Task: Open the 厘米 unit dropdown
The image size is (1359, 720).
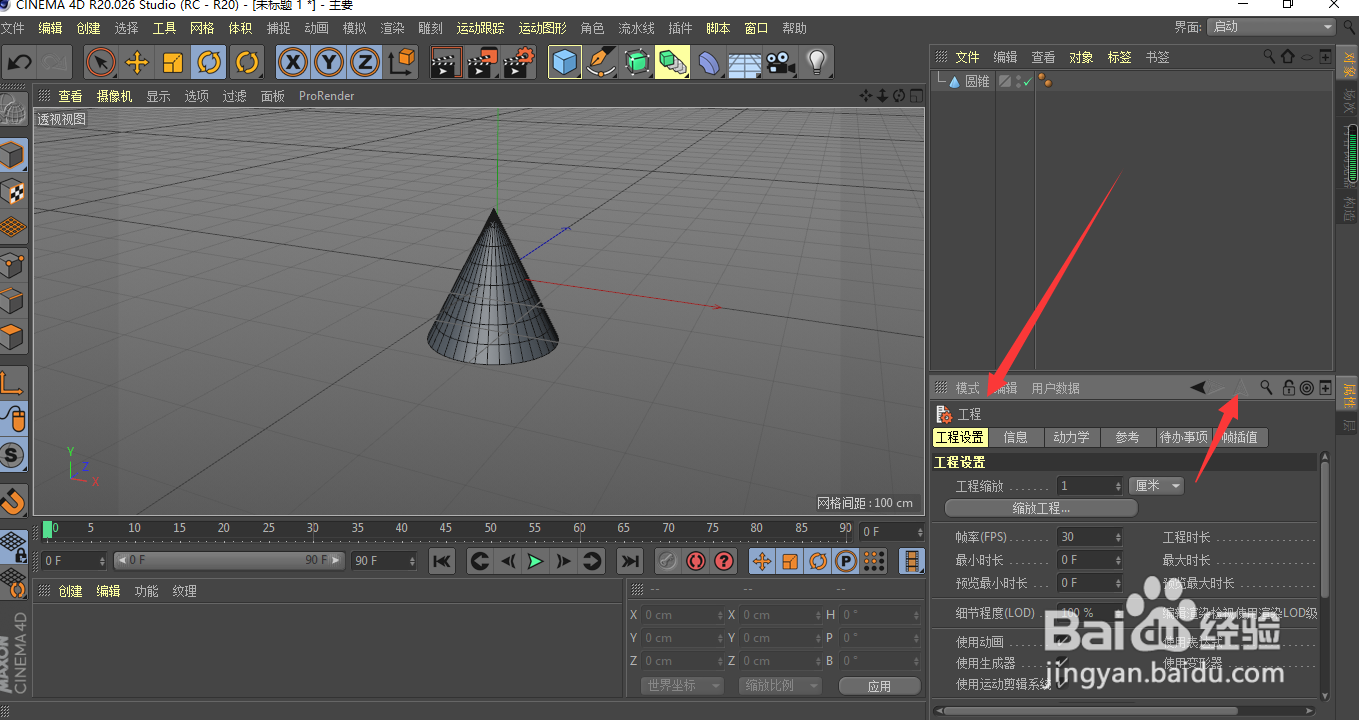Action: [x=1157, y=485]
